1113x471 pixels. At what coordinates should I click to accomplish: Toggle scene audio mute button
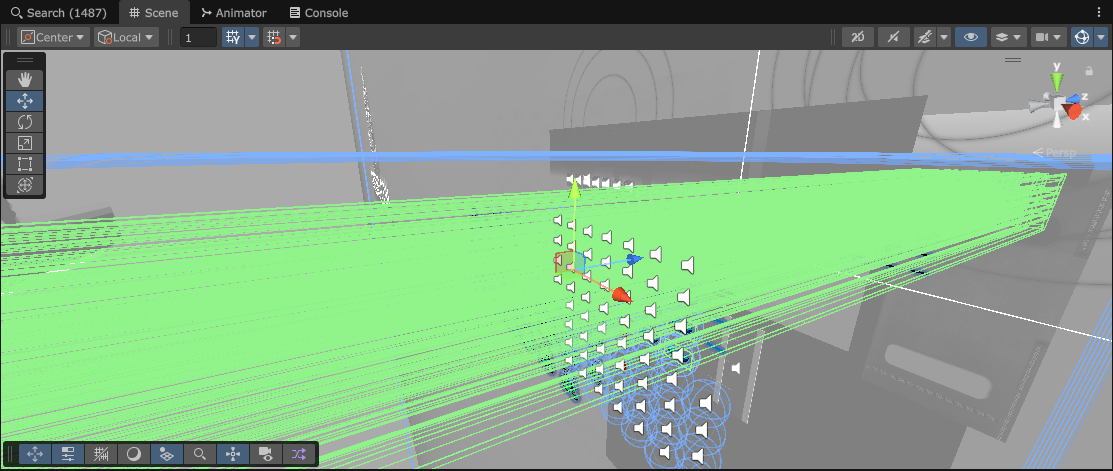click(894, 37)
